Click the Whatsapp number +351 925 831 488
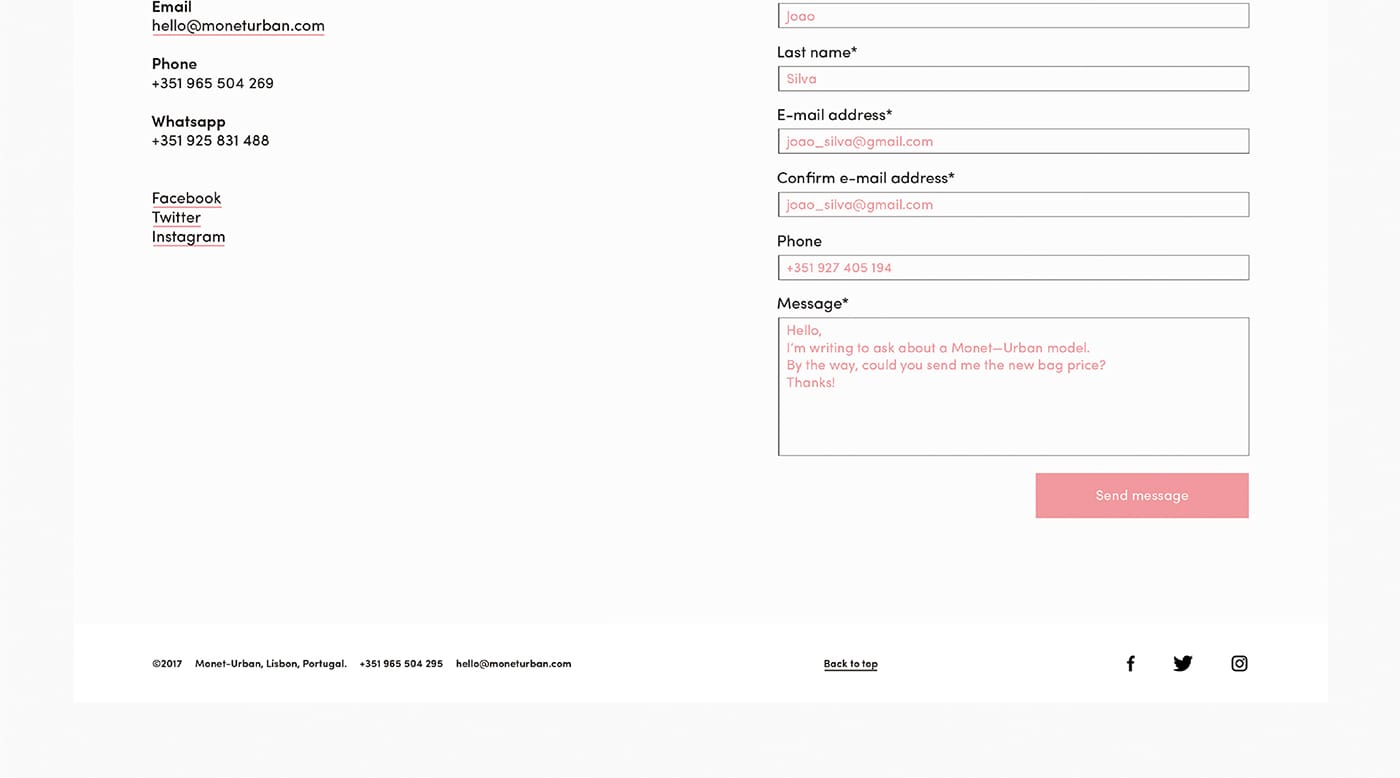 point(210,140)
